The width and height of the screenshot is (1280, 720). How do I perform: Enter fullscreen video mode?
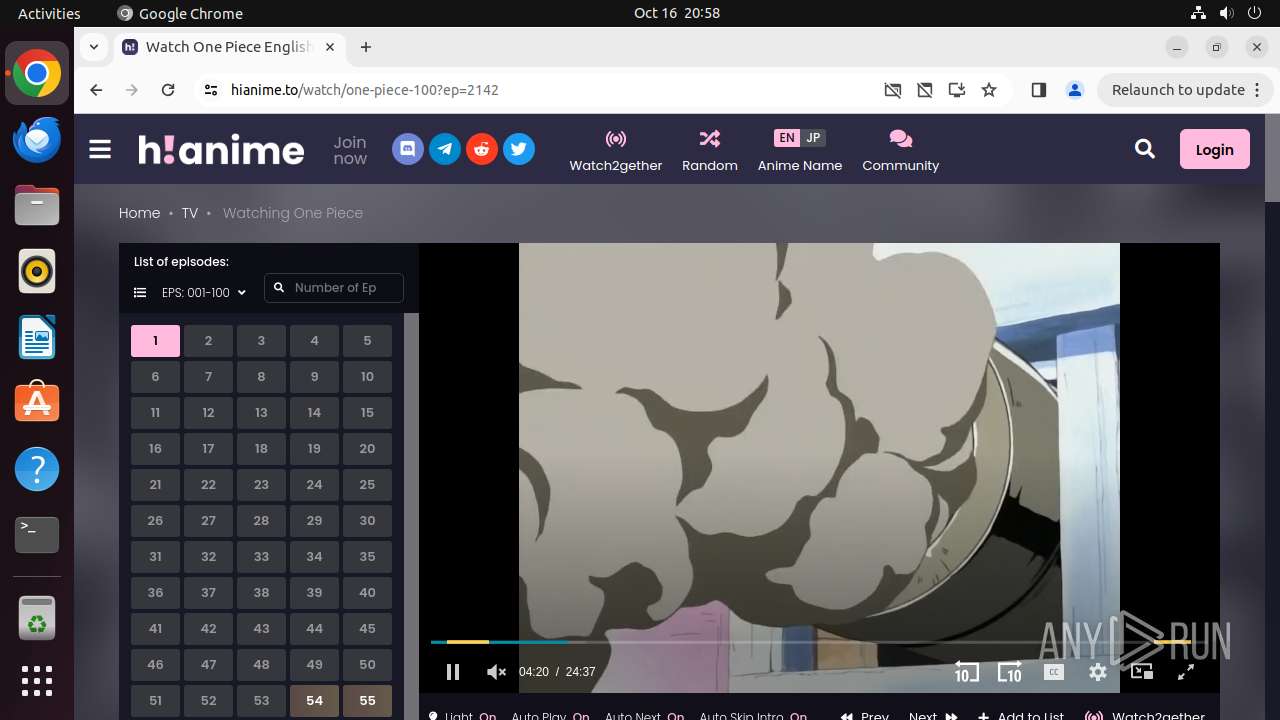click(x=1186, y=672)
